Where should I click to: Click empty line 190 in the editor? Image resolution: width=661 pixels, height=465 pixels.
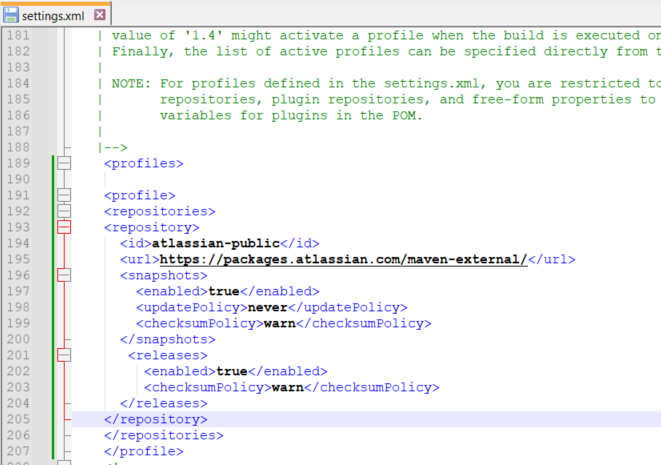click(366, 179)
